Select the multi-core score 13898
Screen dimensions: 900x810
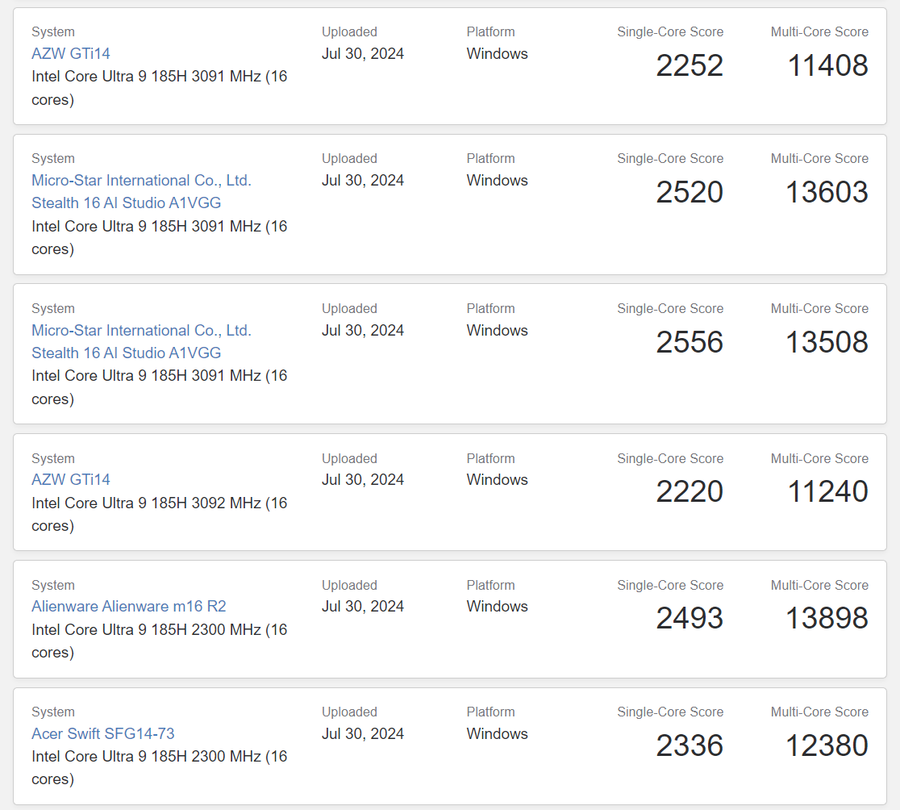(827, 619)
